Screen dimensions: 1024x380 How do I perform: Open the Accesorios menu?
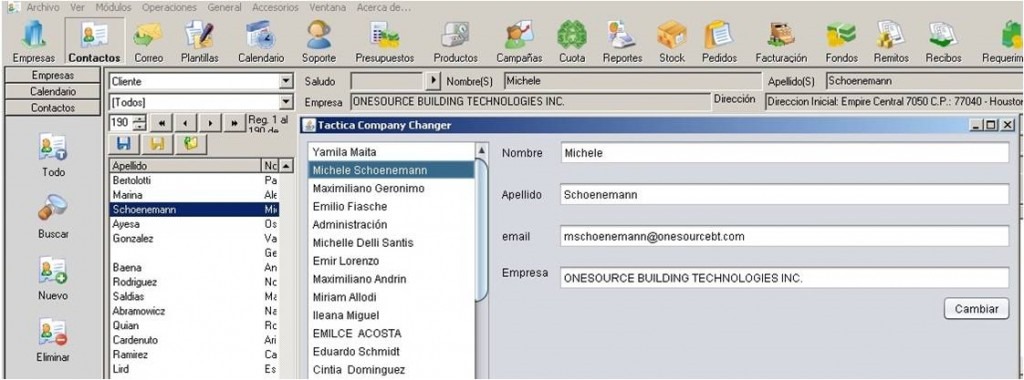click(x=276, y=8)
